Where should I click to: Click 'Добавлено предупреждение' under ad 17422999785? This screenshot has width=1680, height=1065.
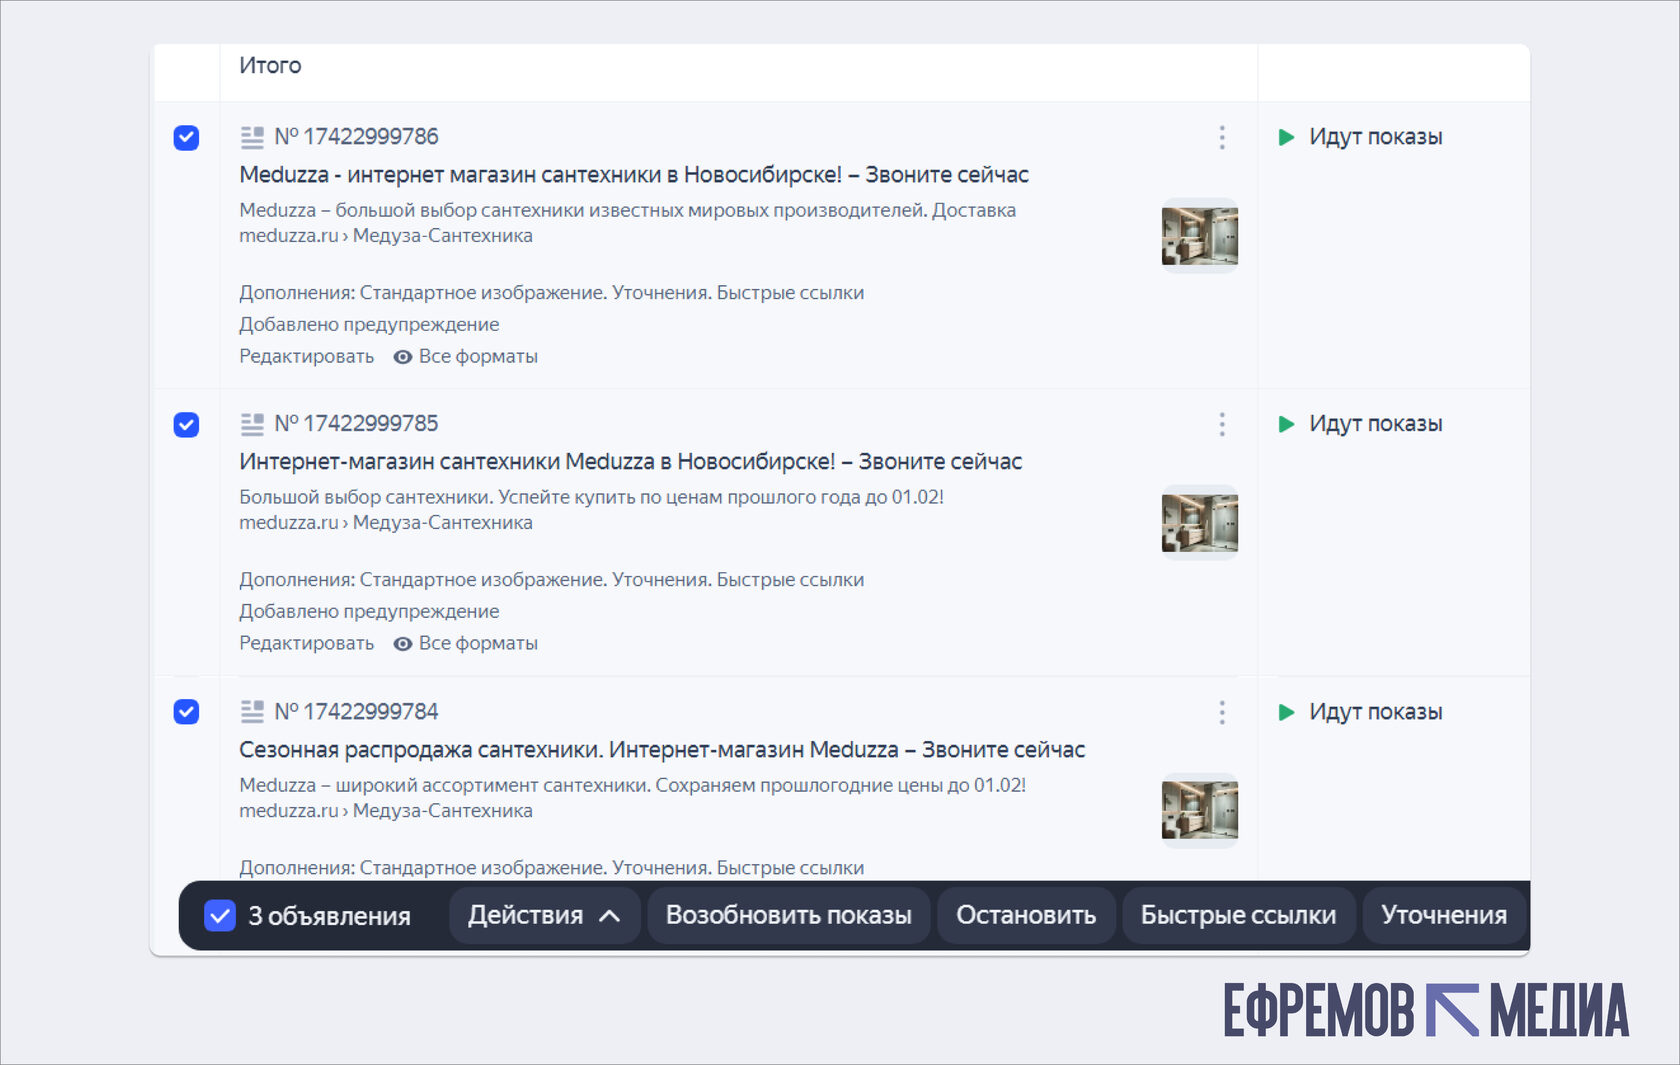[x=369, y=612]
